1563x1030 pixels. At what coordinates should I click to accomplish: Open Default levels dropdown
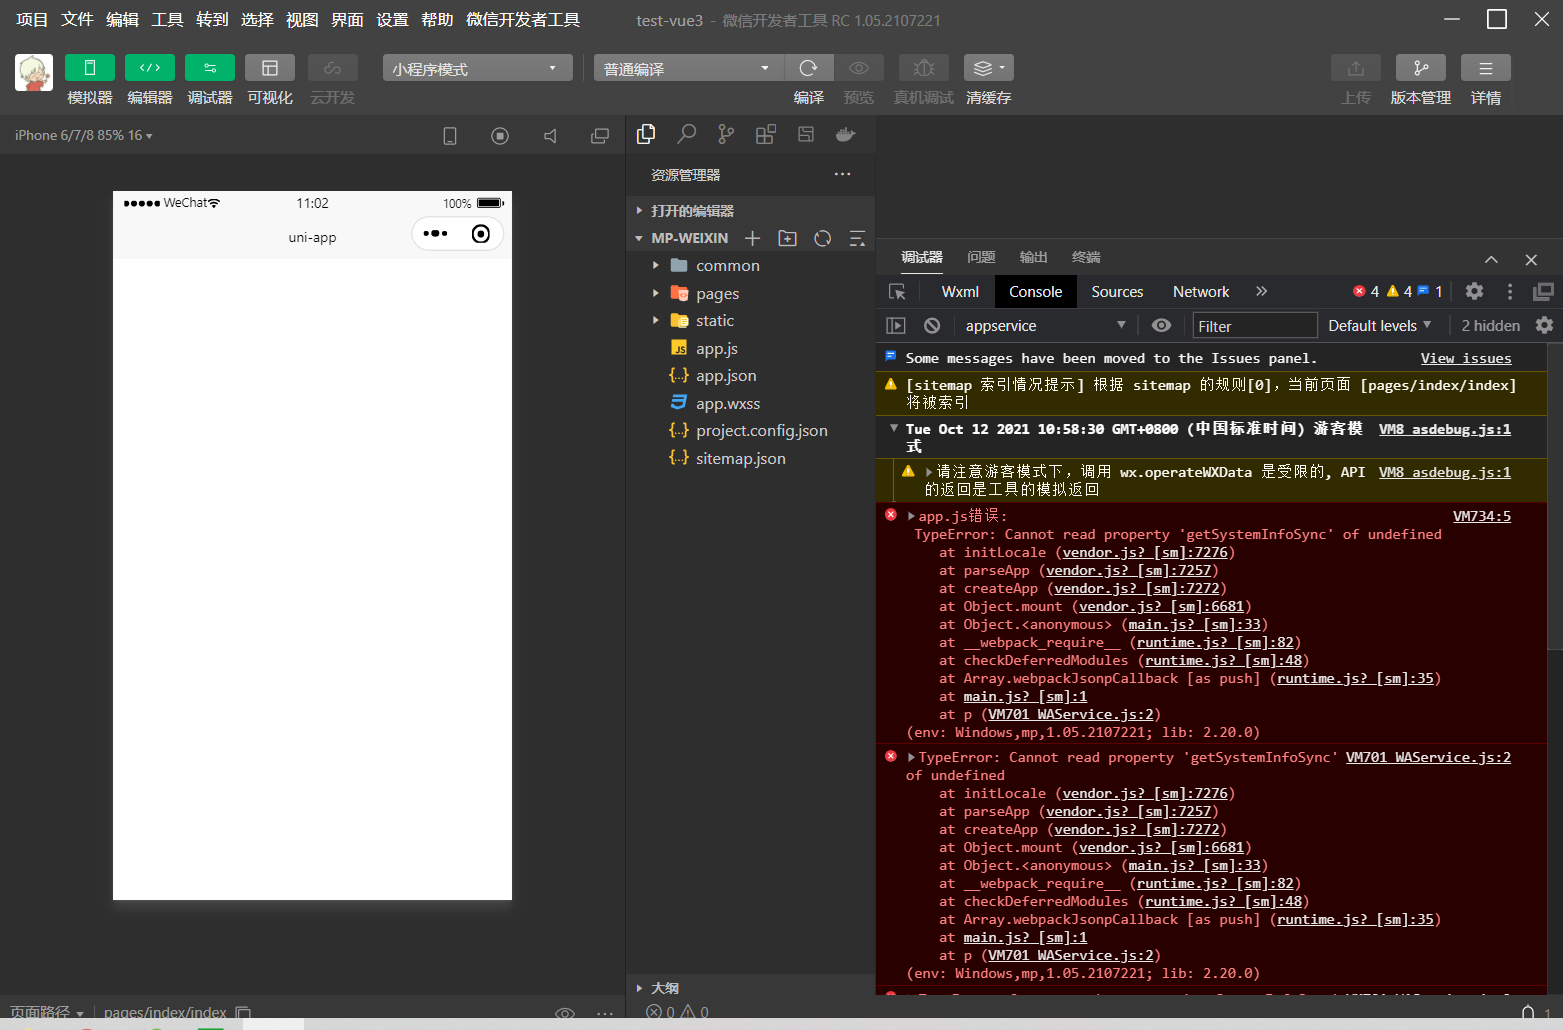(x=1379, y=326)
